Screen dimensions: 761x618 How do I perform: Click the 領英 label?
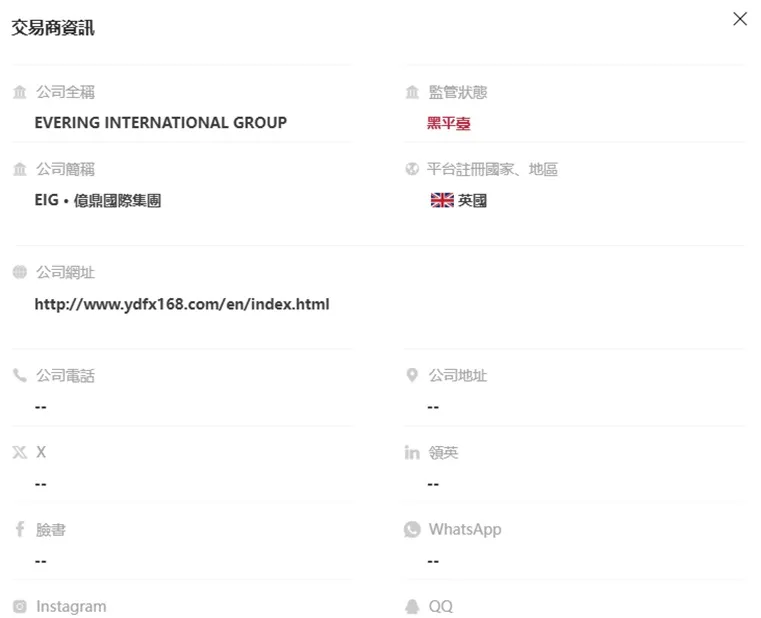[x=443, y=452]
